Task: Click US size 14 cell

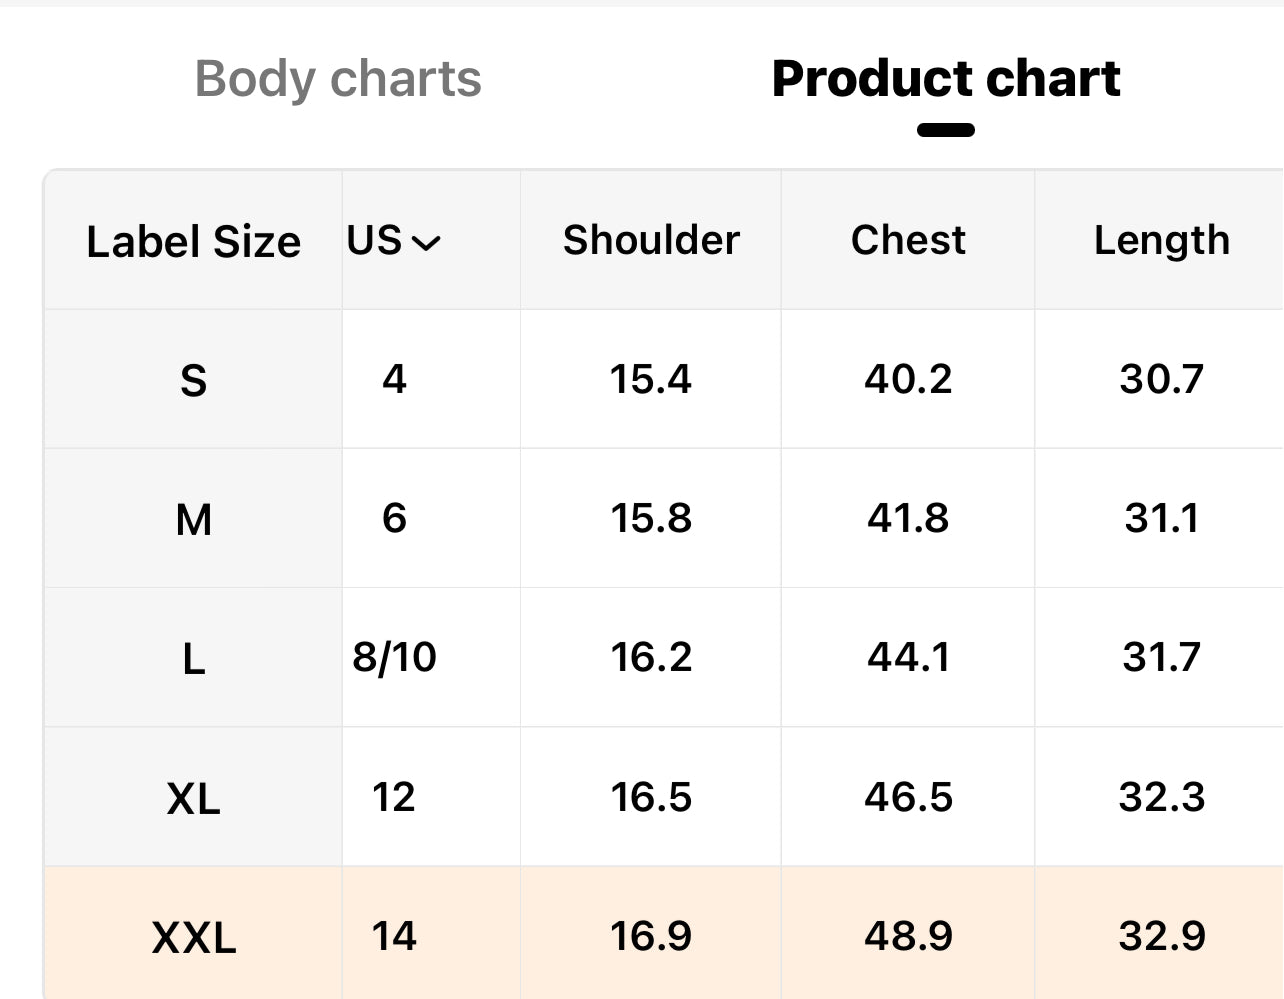Action: coord(394,937)
